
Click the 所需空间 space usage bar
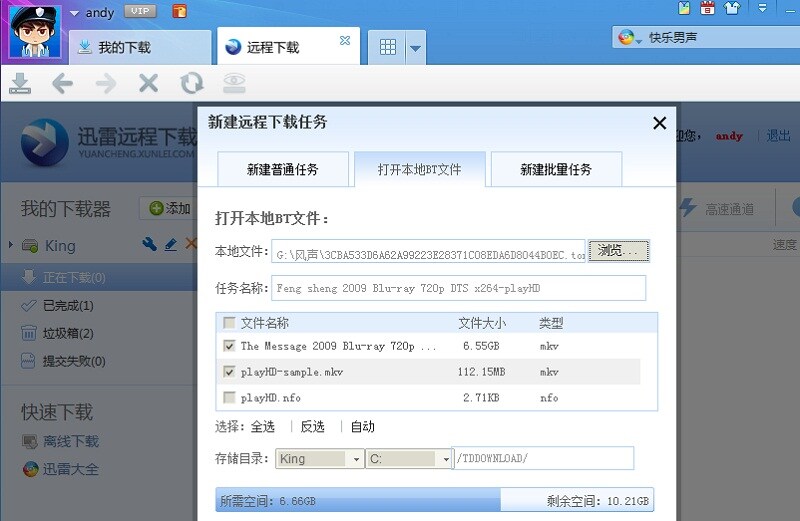(x=435, y=501)
